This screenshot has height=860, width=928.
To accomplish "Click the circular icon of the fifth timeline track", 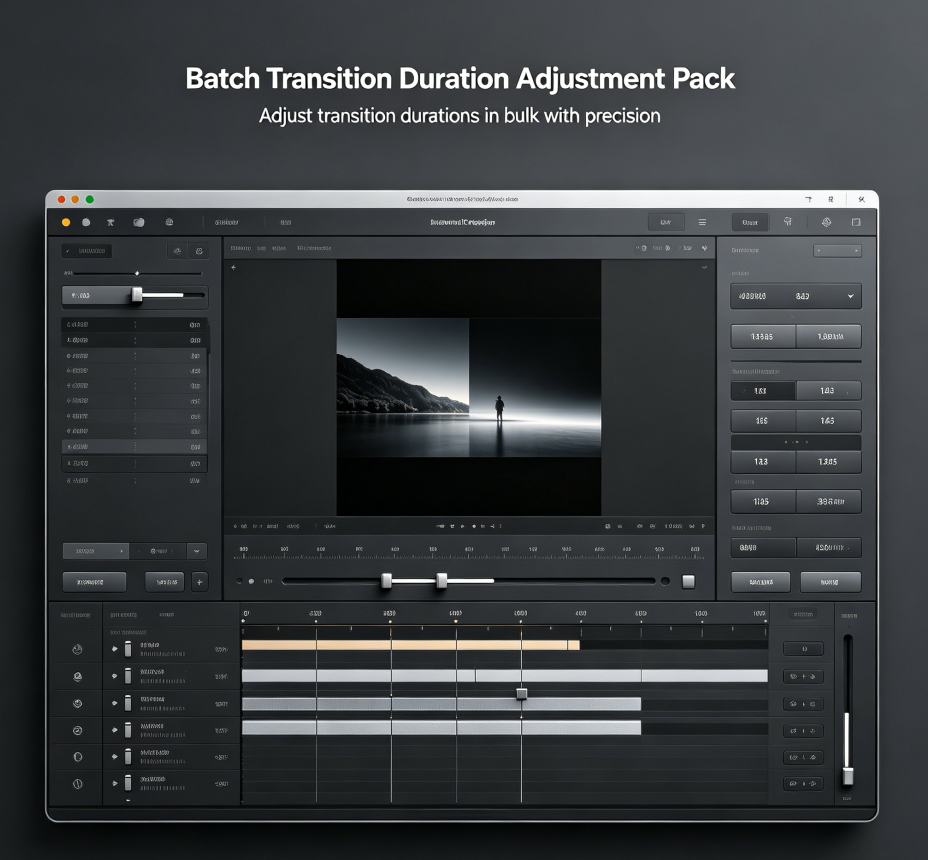I will 78,757.
